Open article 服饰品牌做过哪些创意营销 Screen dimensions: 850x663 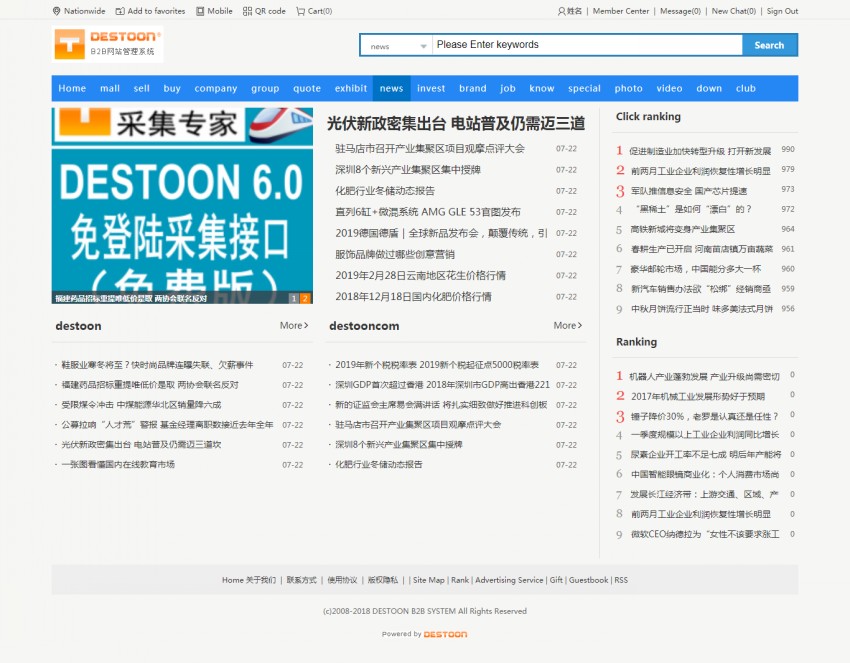point(395,254)
